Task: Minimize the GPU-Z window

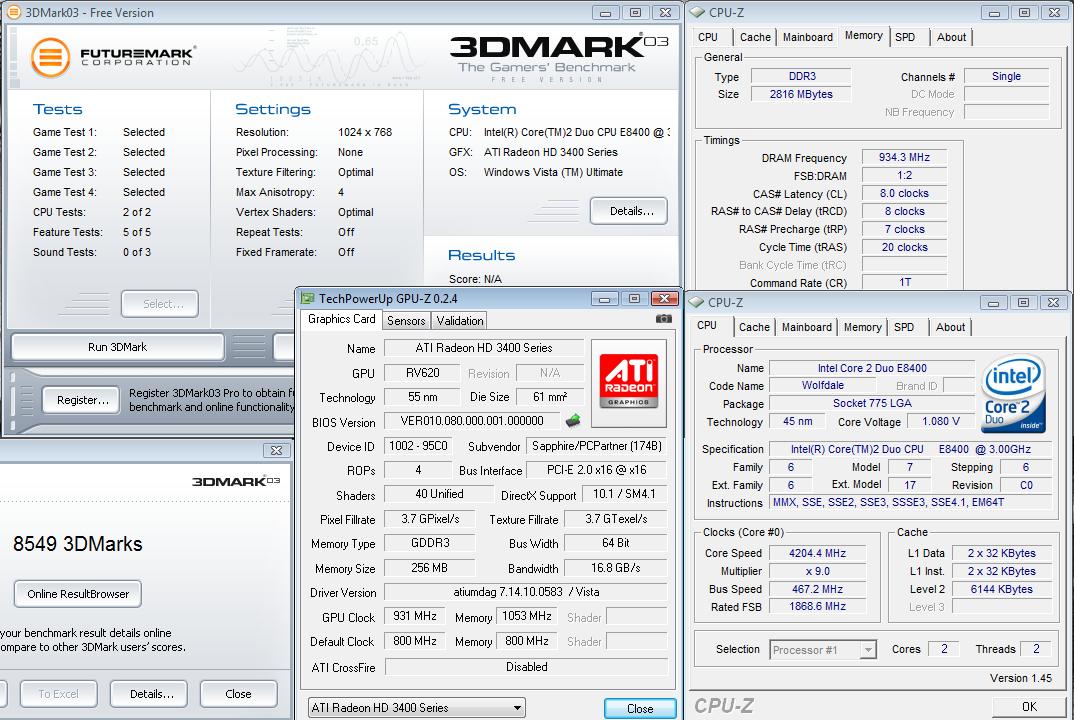Action: click(x=603, y=299)
